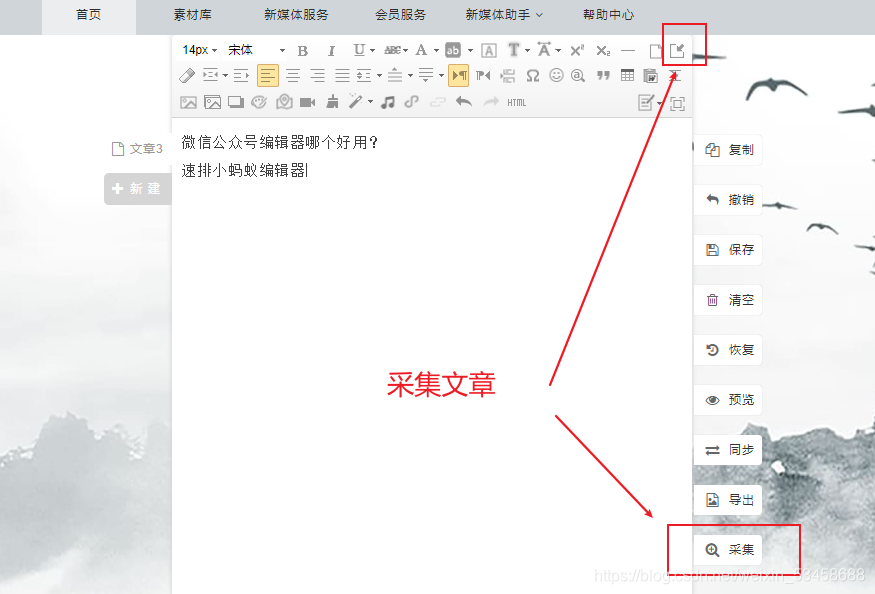Toggle right-to-left text direction
Image resolution: width=875 pixels, height=594 pixels.
click(483, 75)
